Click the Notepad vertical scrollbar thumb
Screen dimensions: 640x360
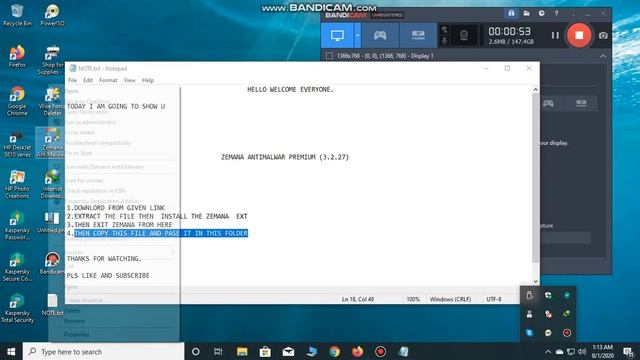tap(535, 178)
